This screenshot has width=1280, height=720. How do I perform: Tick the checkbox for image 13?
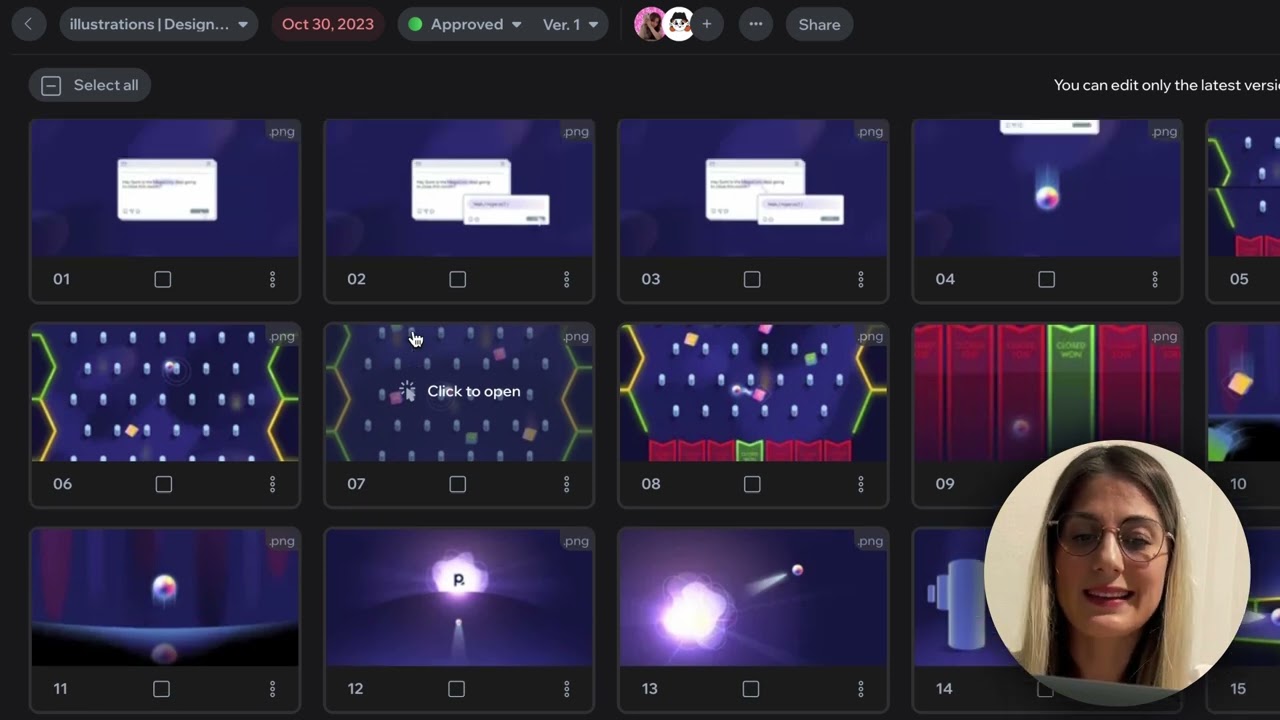click(x=750, y=689)
